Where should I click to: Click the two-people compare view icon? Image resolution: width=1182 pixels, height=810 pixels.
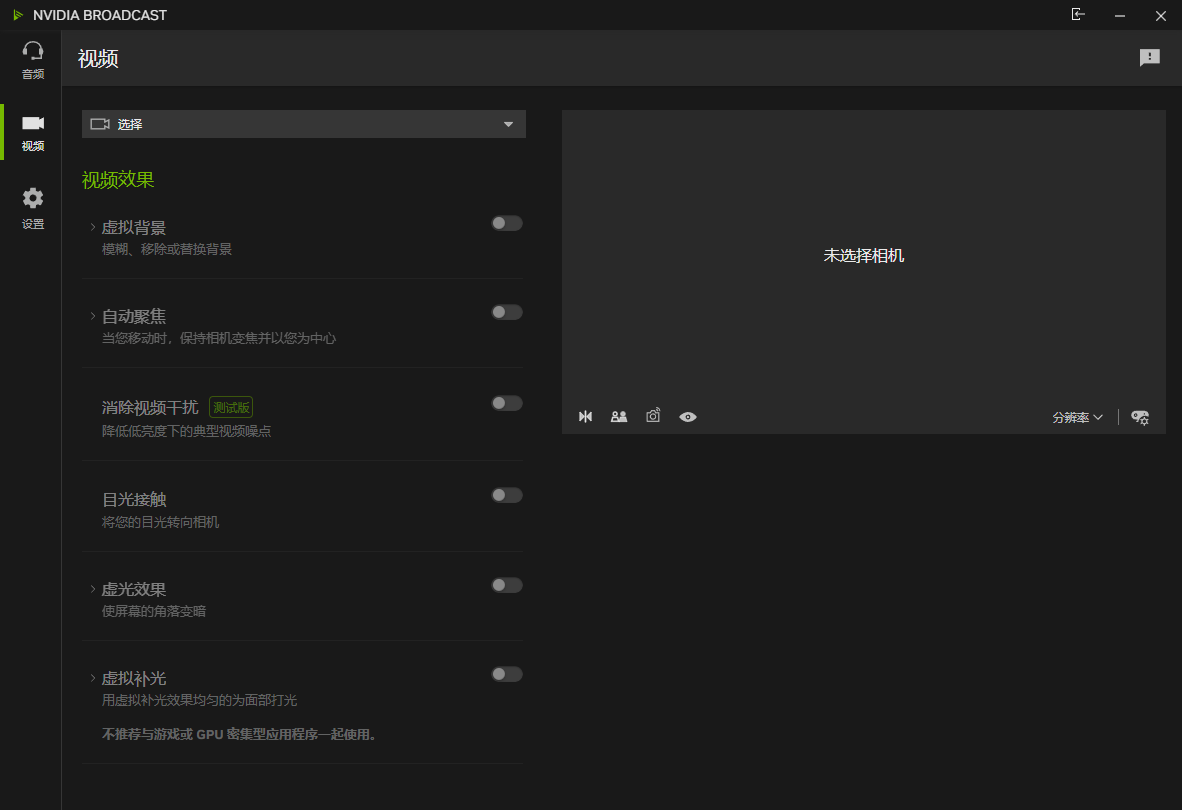(619, 417)
